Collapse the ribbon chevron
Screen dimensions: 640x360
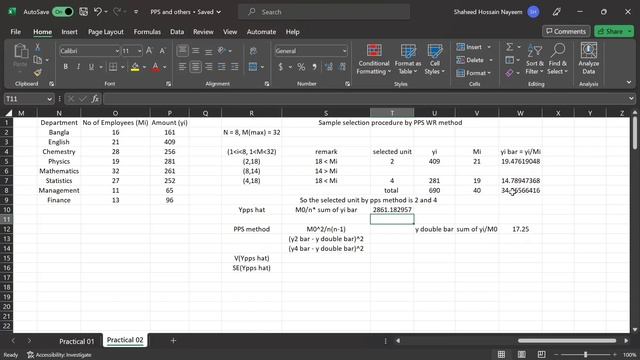click(629, 82)
